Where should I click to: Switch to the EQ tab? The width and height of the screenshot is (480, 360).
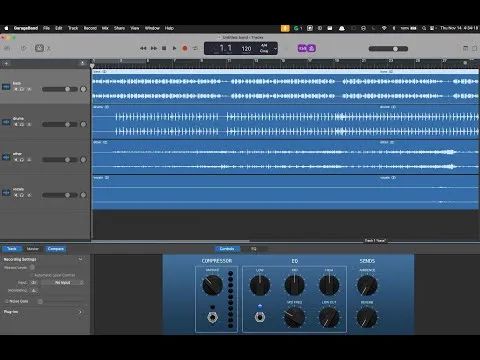(x=254, y=249)
